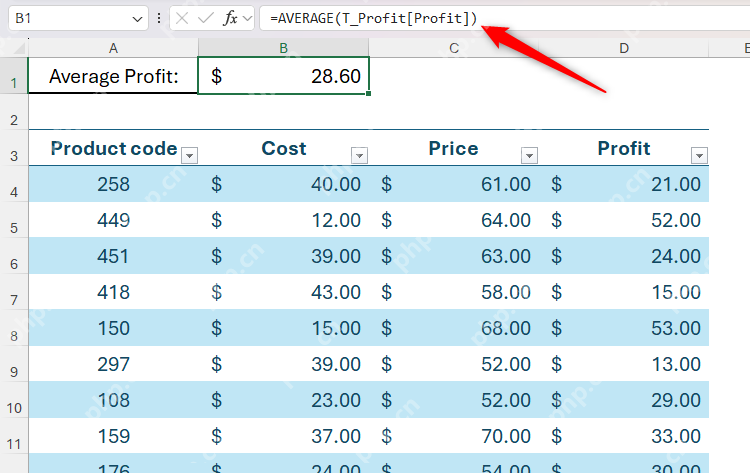The image size is (750, 473).
Task: Open Profit column filter dropdown
Action: (699, 155)
